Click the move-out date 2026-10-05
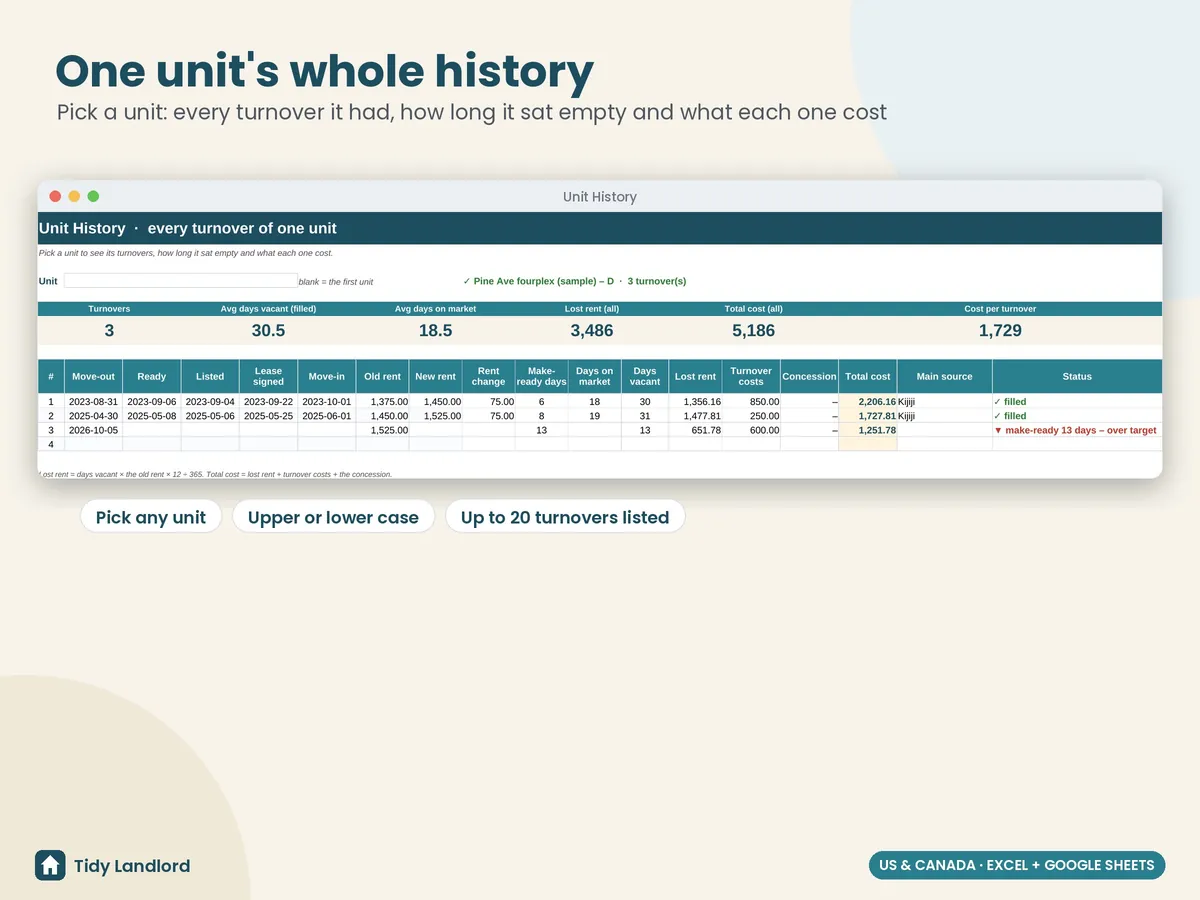1200x900 pixels. [94, 430]
